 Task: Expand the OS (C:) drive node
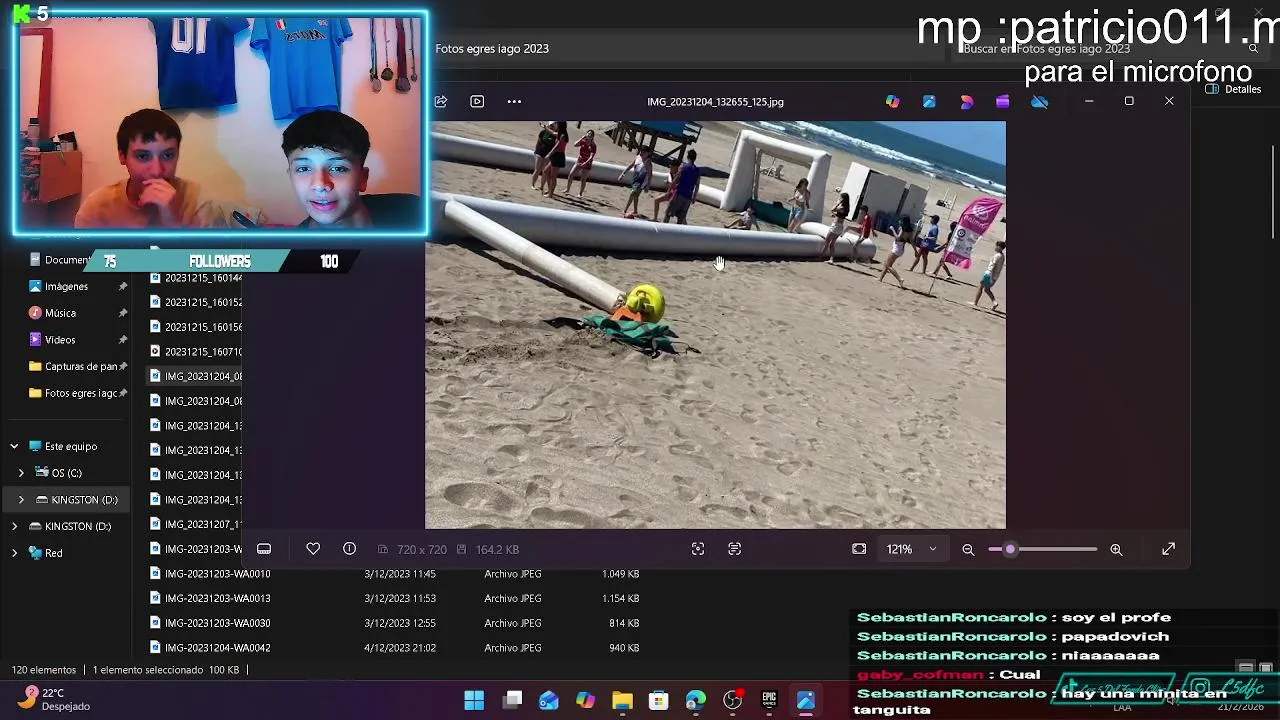21,473
